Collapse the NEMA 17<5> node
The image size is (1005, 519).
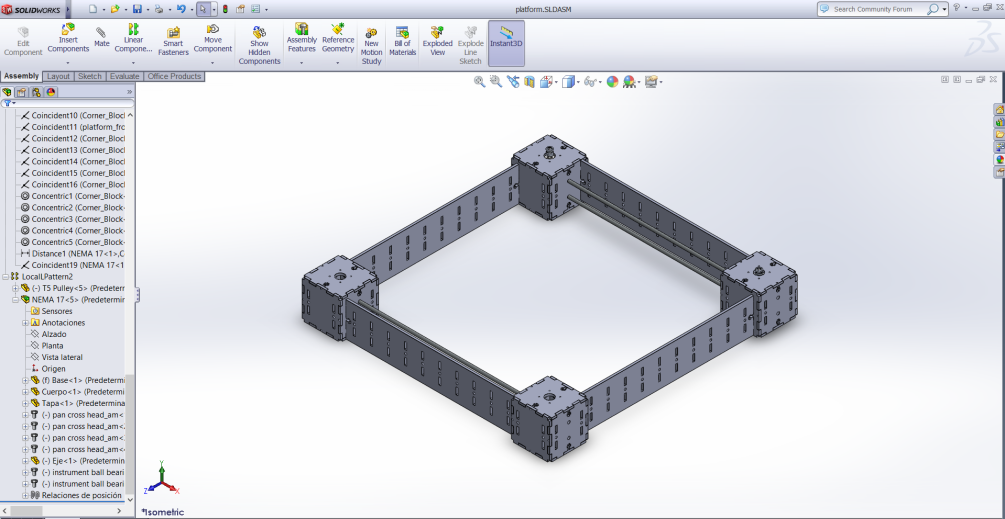click(16, 299)
